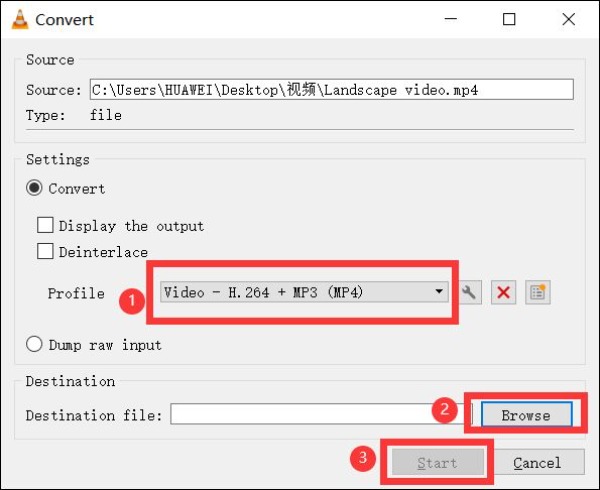Close the Convert window
This screenshot has height=490, width=600.
click(569, 19)
